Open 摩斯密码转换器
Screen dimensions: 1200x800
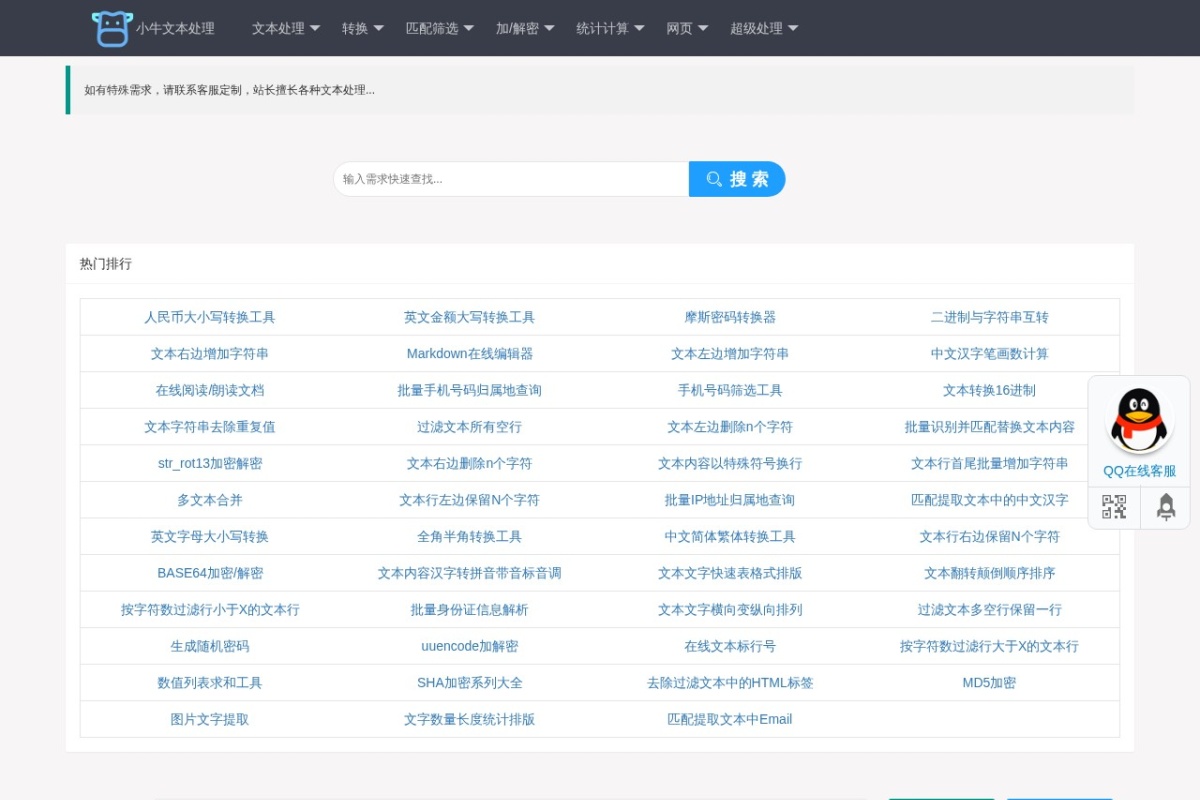730,317
